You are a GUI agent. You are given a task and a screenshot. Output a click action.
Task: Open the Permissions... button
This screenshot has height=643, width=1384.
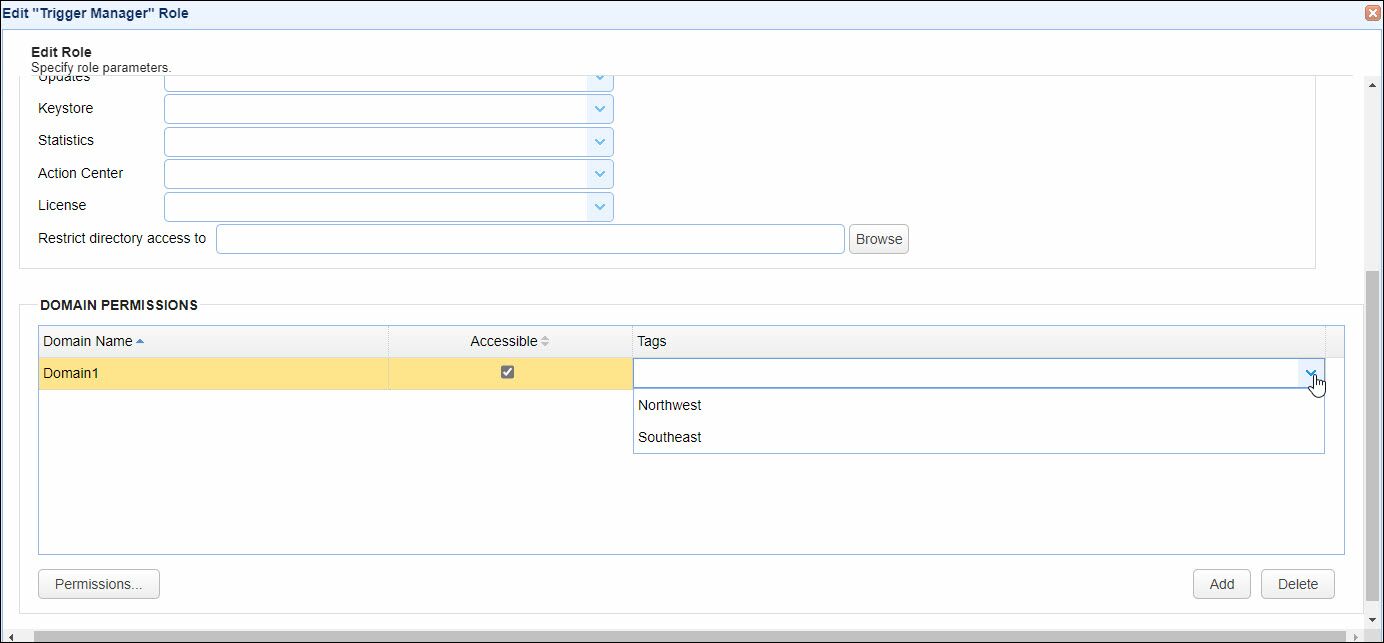pos(99,584)
